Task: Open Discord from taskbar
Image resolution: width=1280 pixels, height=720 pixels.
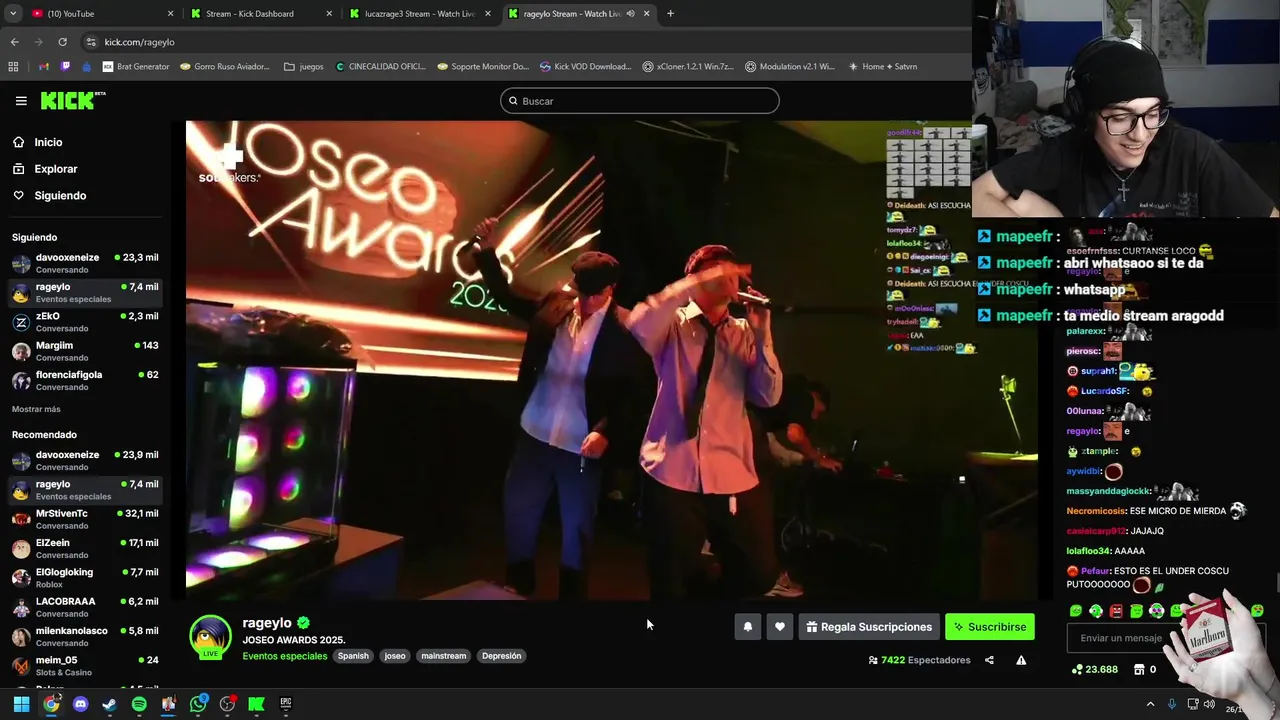Action: point(80,704)
